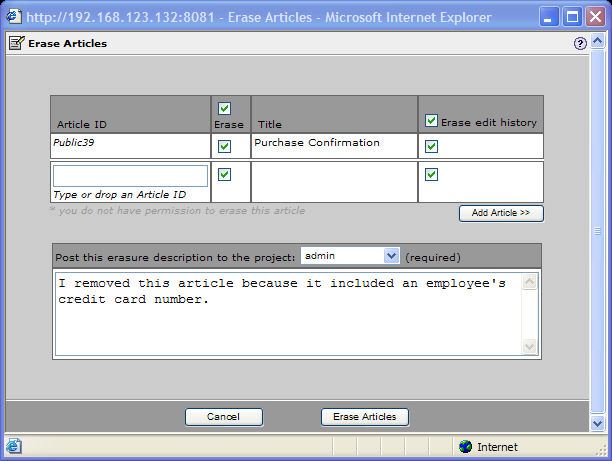Click the Erase Articles button
Screen dimensions: 612x461
365,417
